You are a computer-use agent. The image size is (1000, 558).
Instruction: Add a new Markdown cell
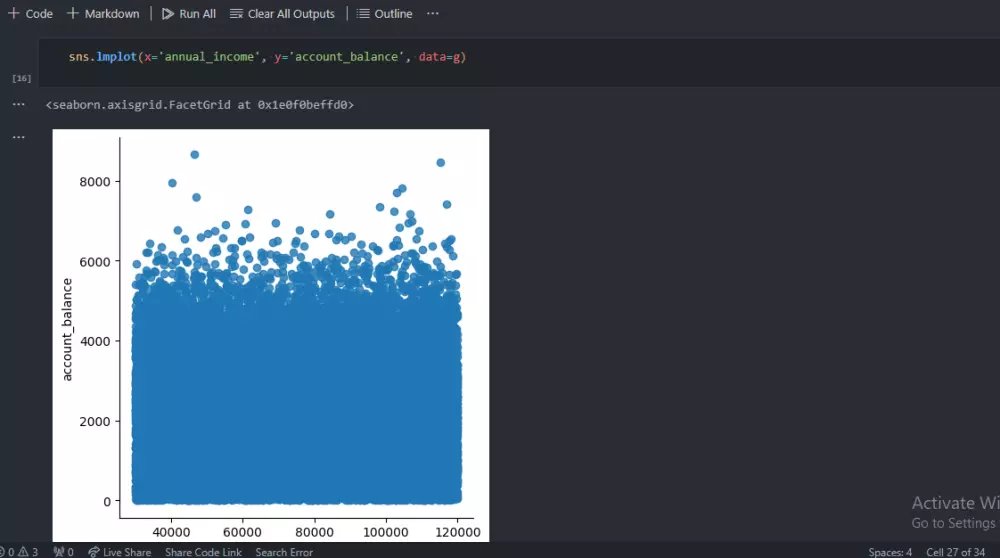pyautogui.click(x=103, y=13)
